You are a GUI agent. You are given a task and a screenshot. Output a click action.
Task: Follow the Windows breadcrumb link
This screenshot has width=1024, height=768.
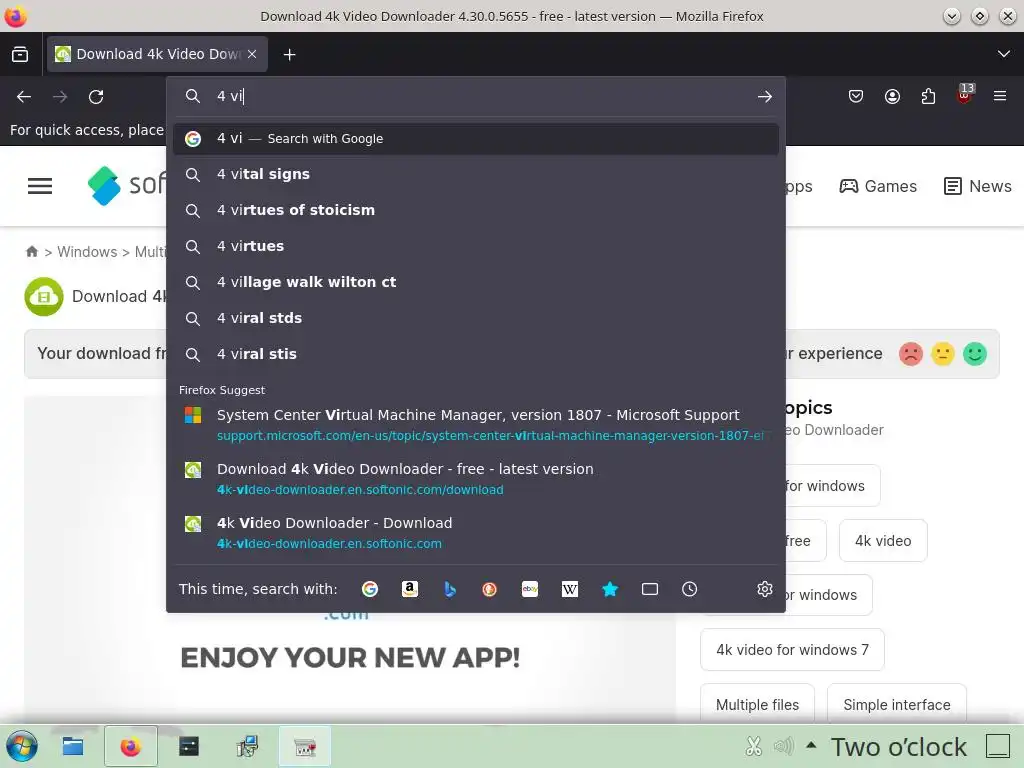click(87, 251)
